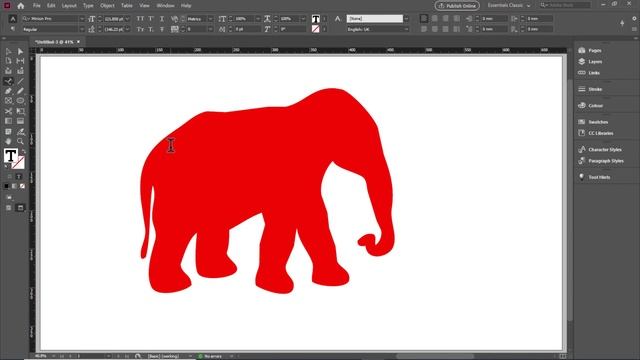
Task: Click the Home icon in top bar
Action: coord(21,6)
